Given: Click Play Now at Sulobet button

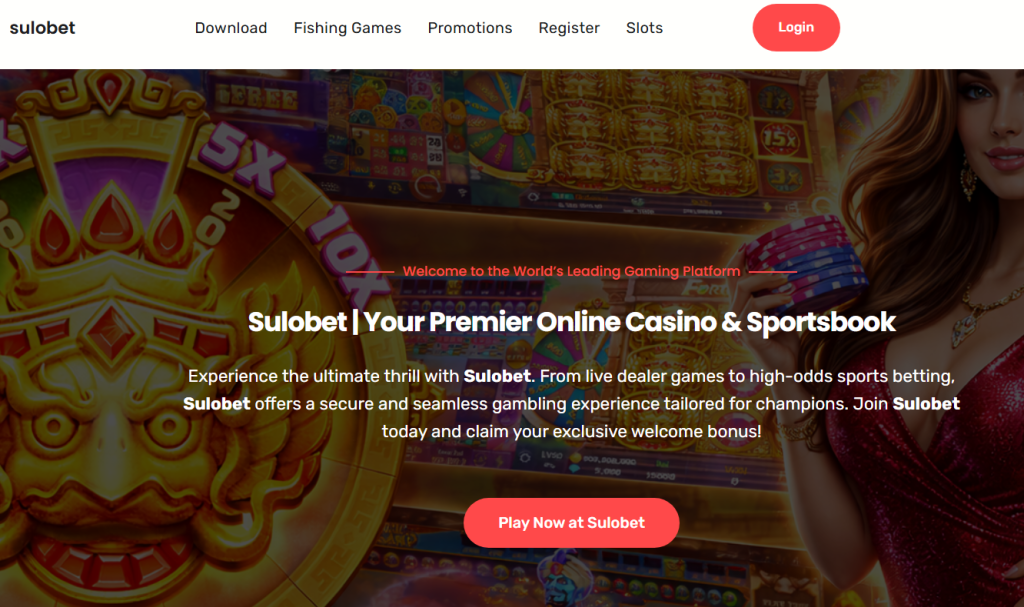Looking at the screenshot, I should 571,523.
